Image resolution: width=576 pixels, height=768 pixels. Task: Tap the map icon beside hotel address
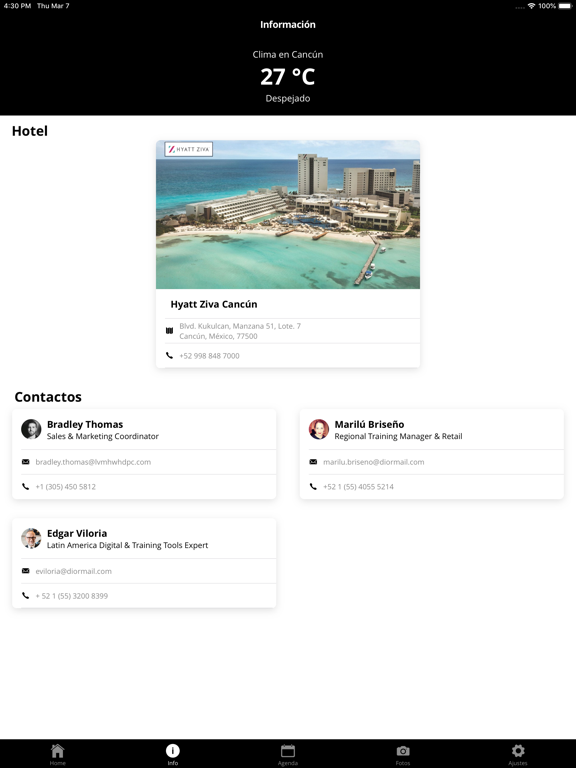click(x=169, y=331)
